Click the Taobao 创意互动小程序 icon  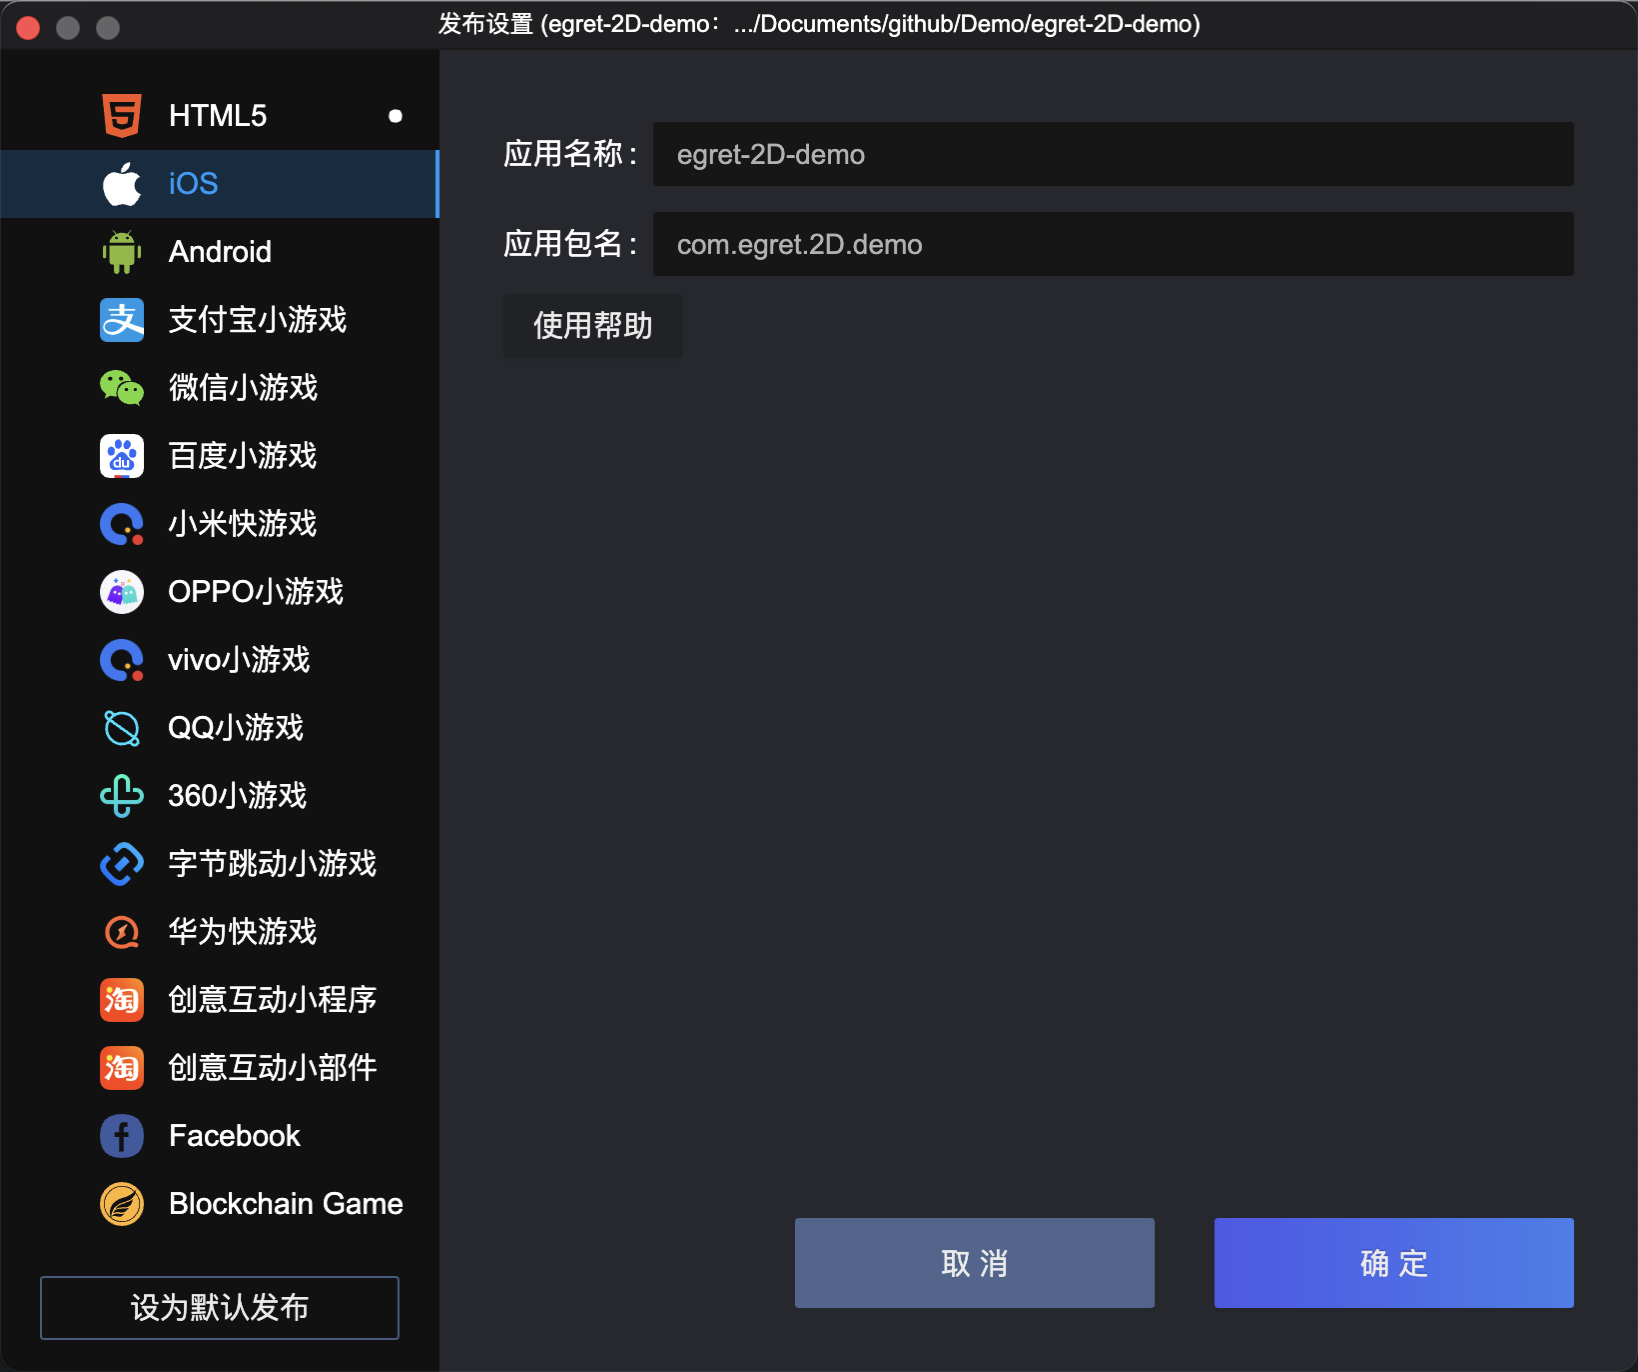[122, 1000]
